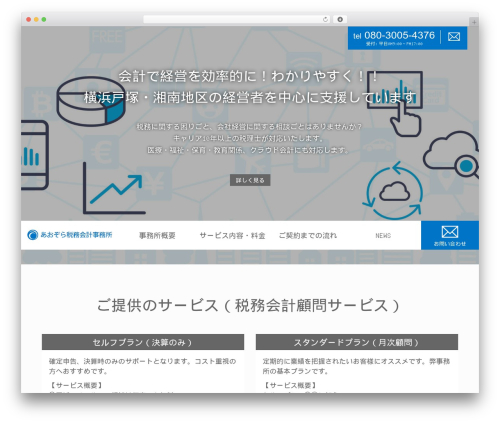Image resolution: width=500 pixels, height=423 pixels.
Task: Click the cloud sync arrows illustration
Action: tap(393, 191)
